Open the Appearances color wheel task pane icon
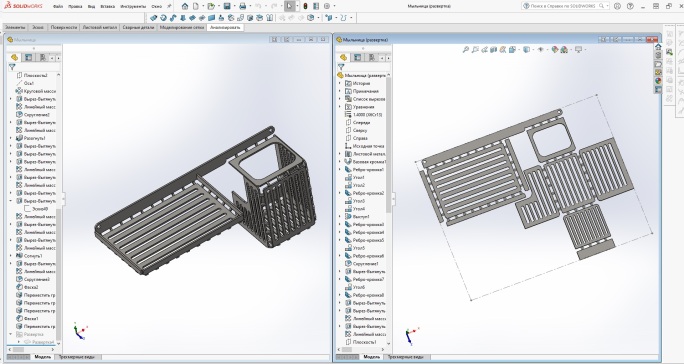The image size is (684, 364). (658, 81)
